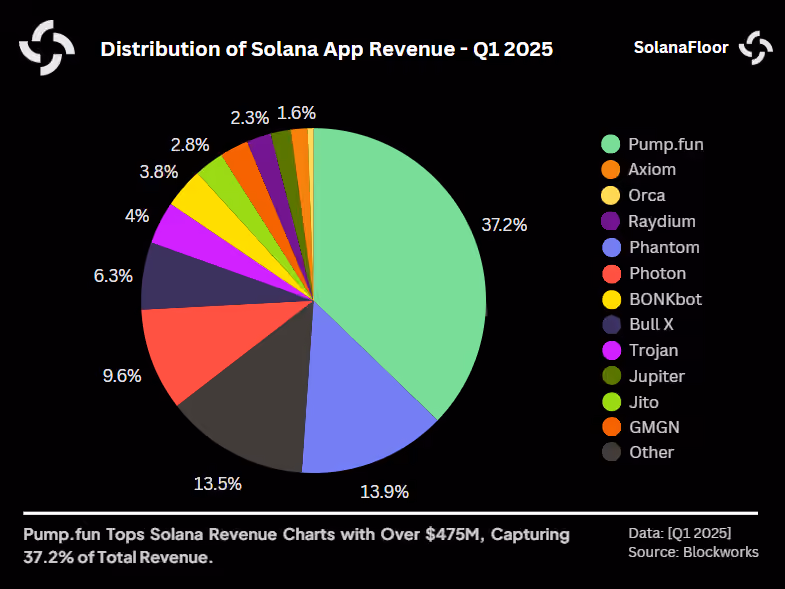Screen dimensions: 785x589
Task: Click the BONKbot legend label
Action: tap(665, 300)
